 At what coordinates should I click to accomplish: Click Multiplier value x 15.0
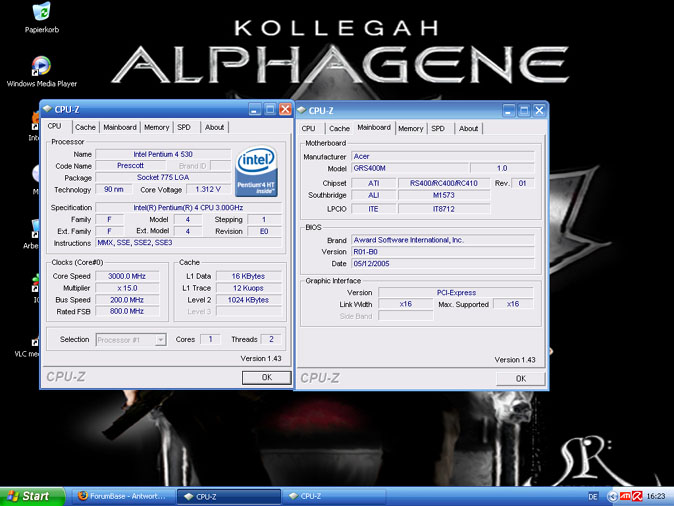(x=127, y=288)
